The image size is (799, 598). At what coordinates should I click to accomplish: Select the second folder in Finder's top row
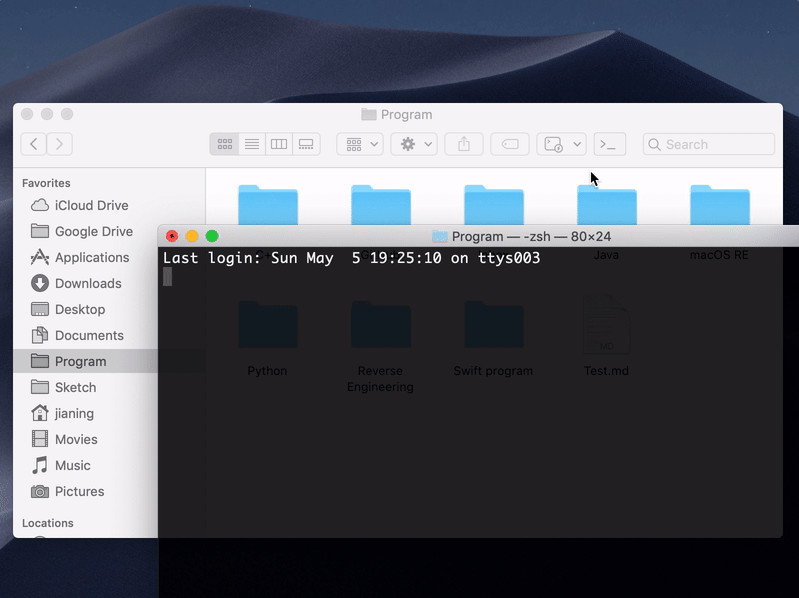coord(381,205)
